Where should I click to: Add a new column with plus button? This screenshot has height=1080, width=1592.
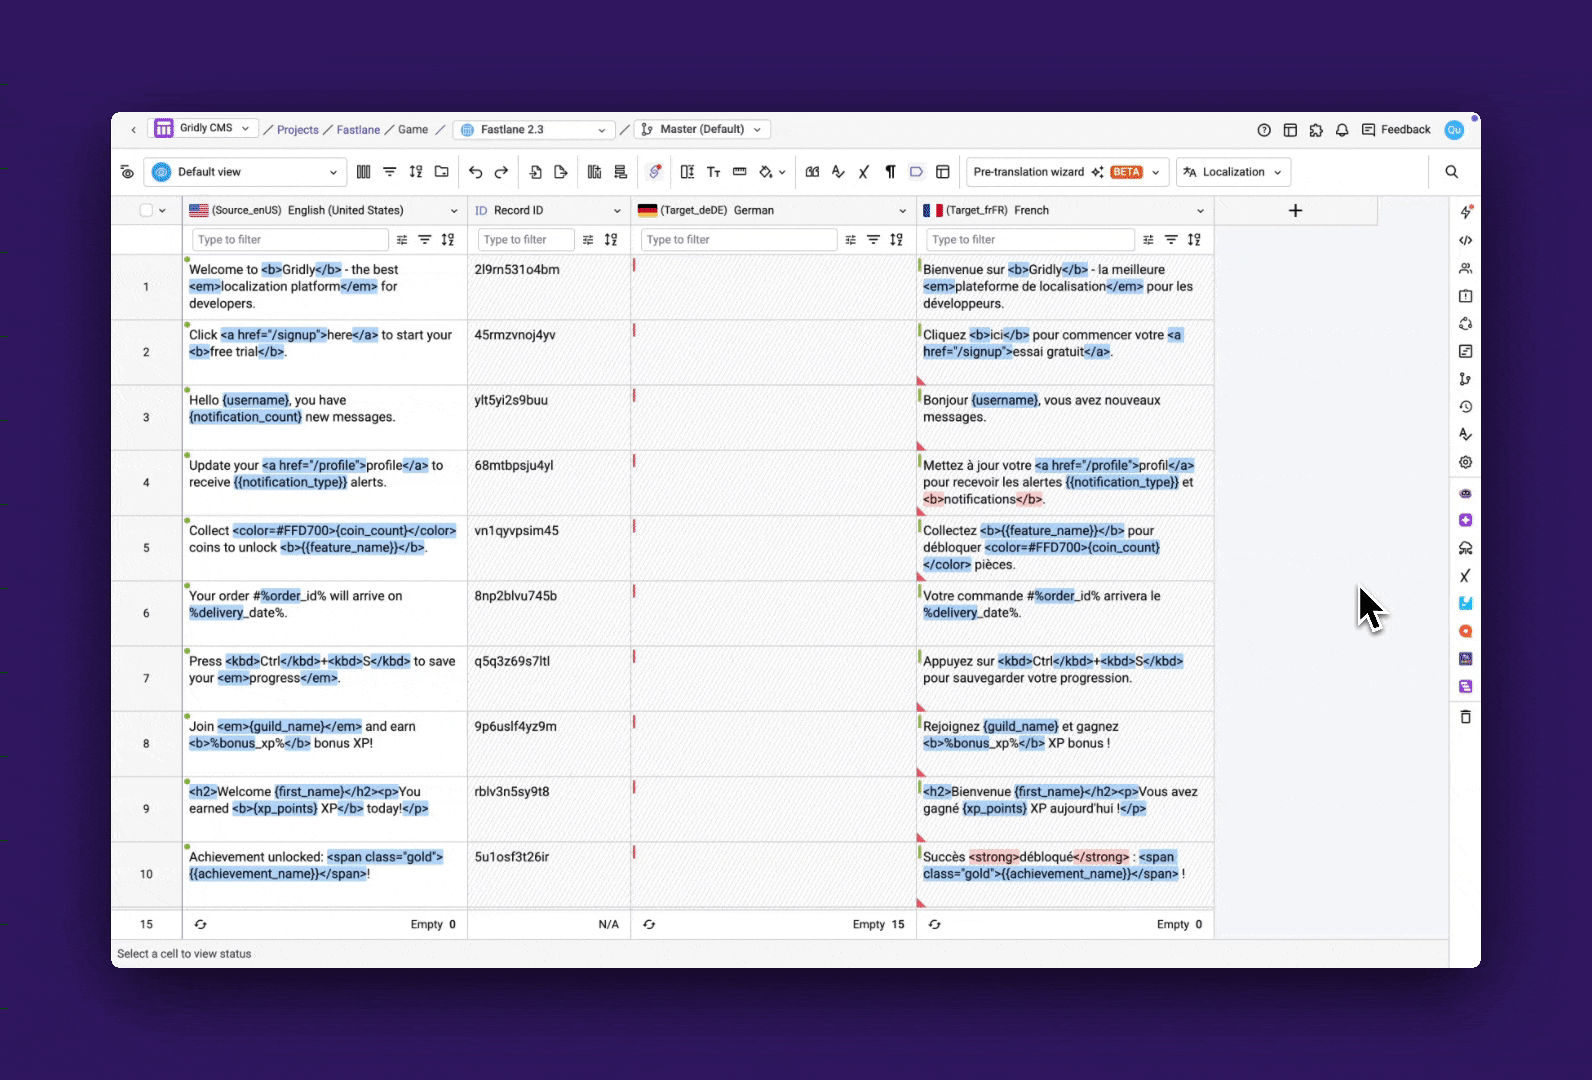pyautogui.click(x=1295, y=211)
